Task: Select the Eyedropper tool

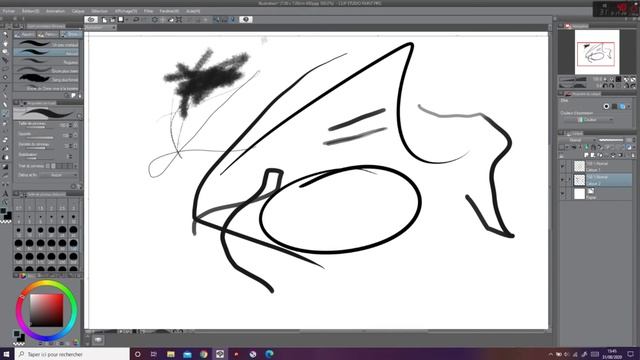Action: click(5, 87)
